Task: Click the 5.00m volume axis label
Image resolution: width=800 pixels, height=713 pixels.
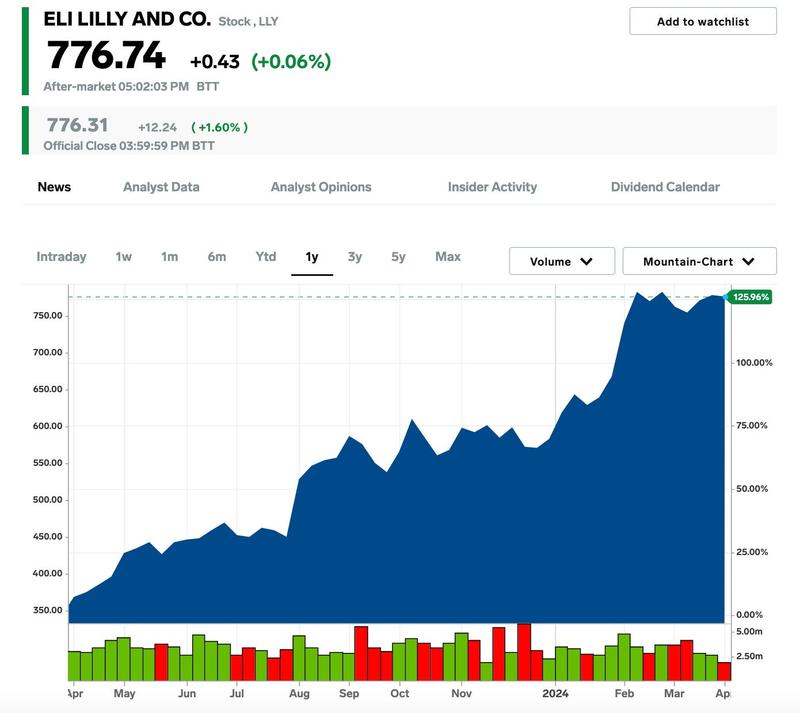Action: [x=749, y=632]
